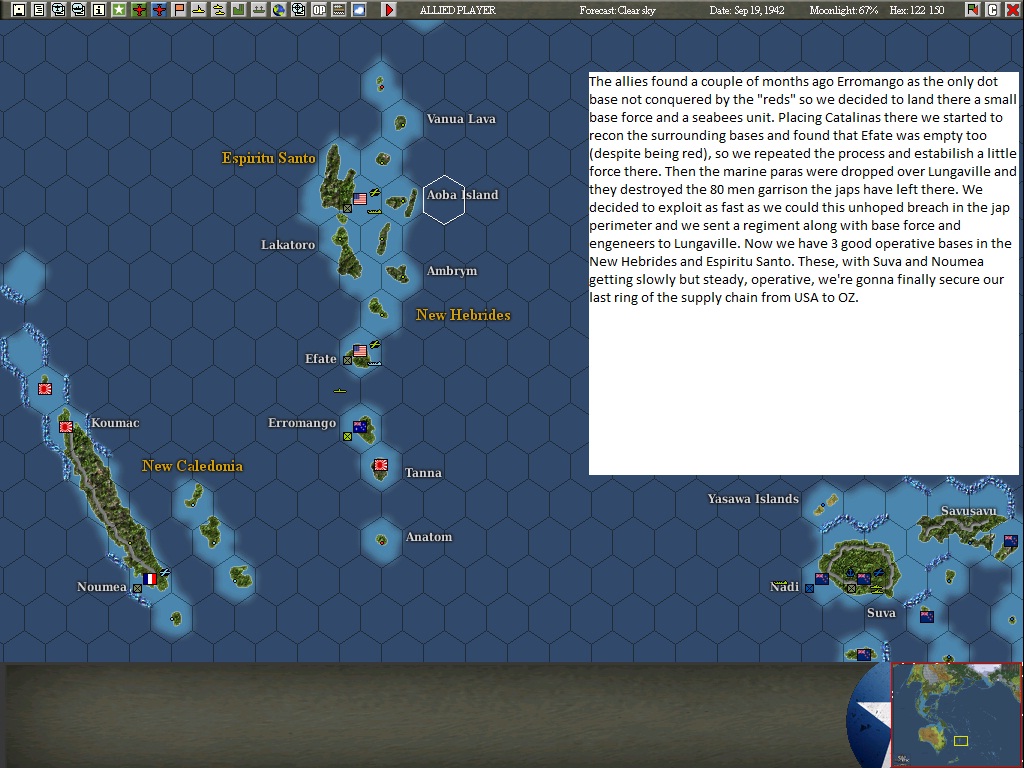
Task: Open the information 'i' screen icon
Action: tap(99, 10)
